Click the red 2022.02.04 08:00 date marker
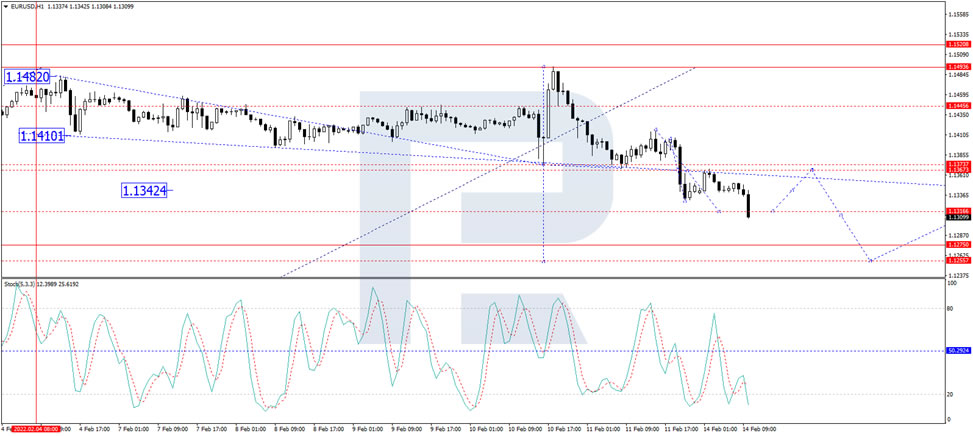This screenshot has width=973, height=436. point(35,429)
